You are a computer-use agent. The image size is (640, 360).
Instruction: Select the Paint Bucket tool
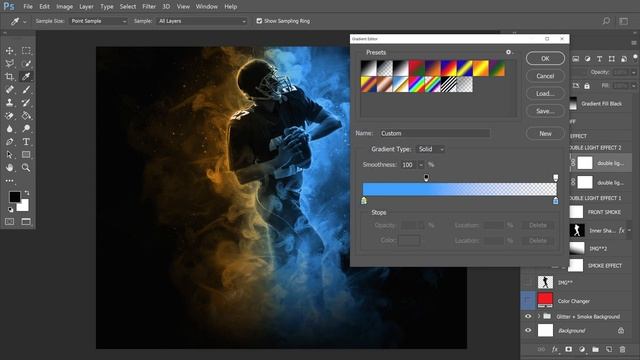(26, 116)
